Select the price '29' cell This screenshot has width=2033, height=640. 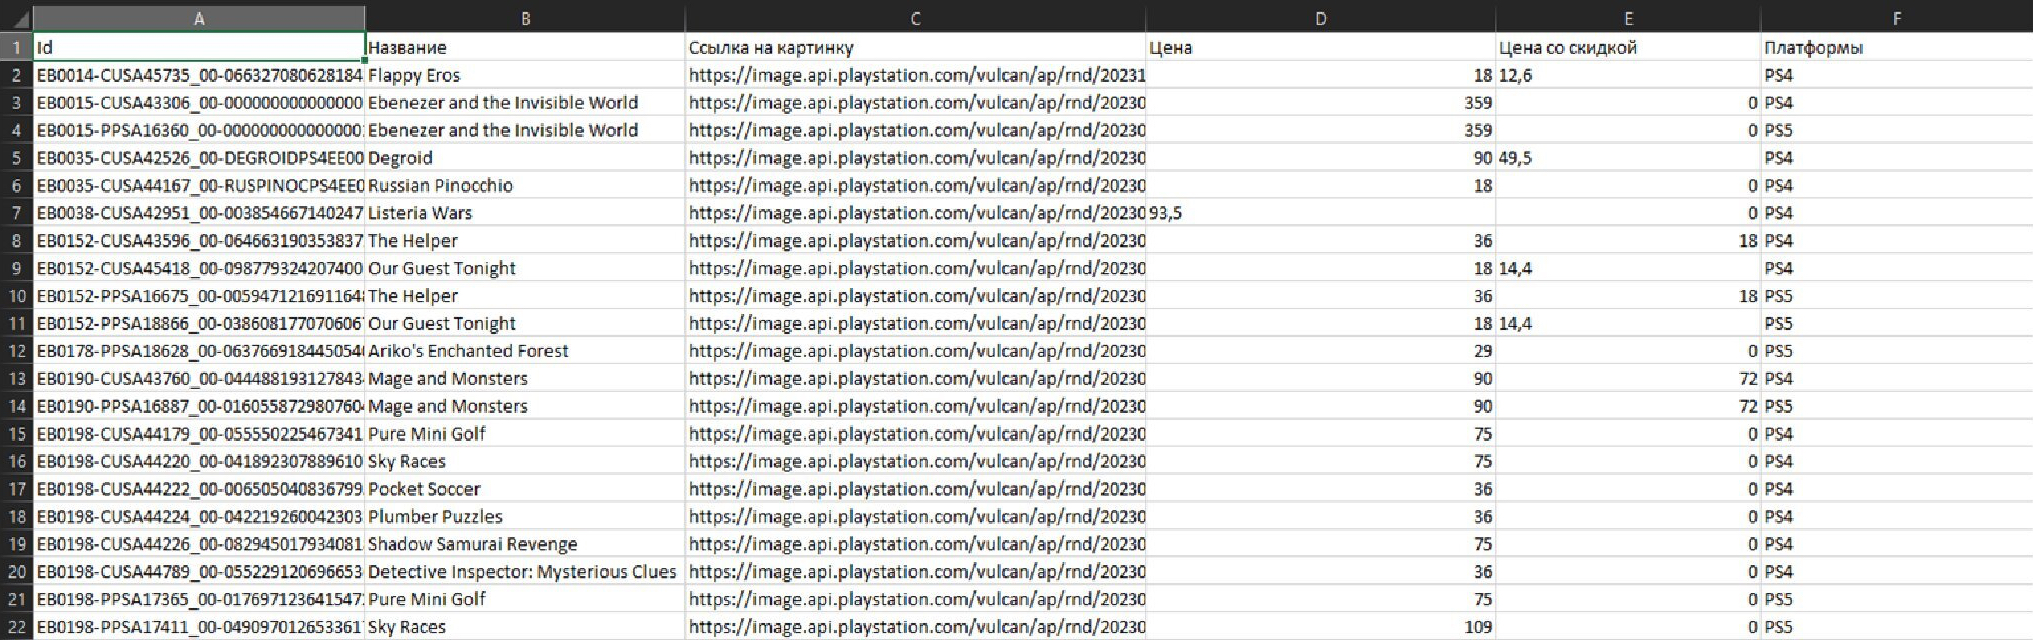click(x=1320, y=351)
